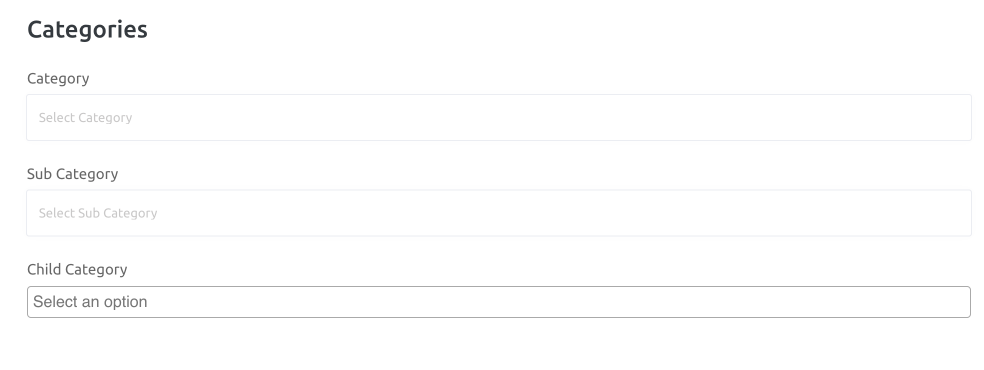Click the 'Select Category' placeholder text

85,118
